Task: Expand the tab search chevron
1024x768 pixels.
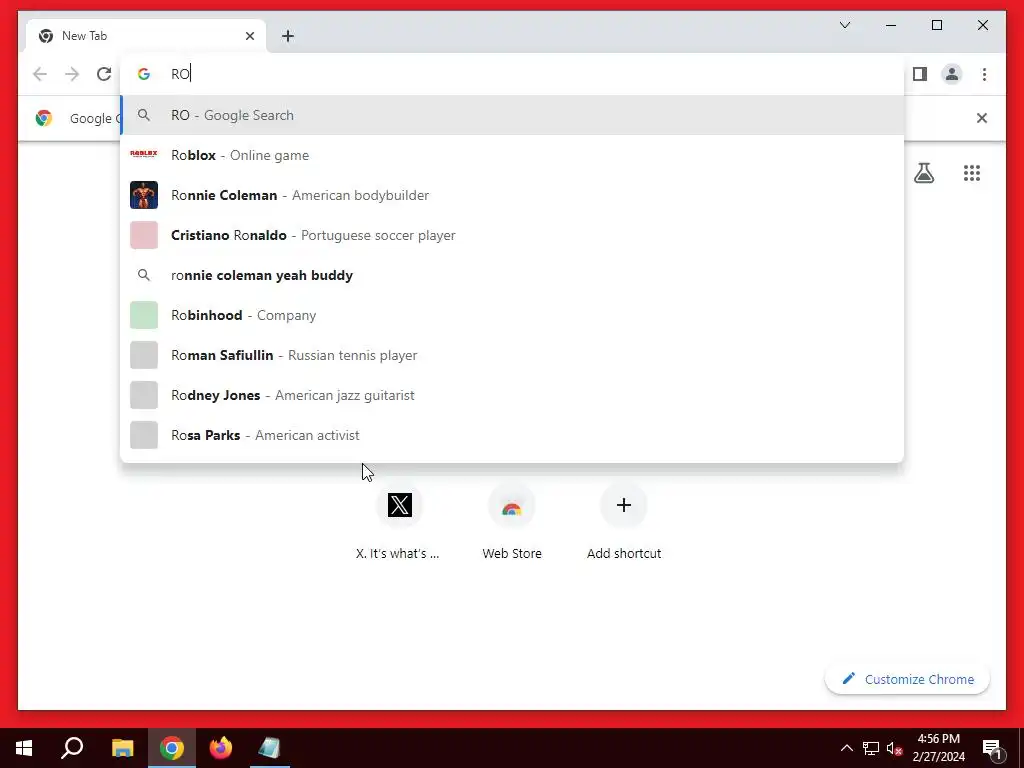Action: click(x=845, y=25)
